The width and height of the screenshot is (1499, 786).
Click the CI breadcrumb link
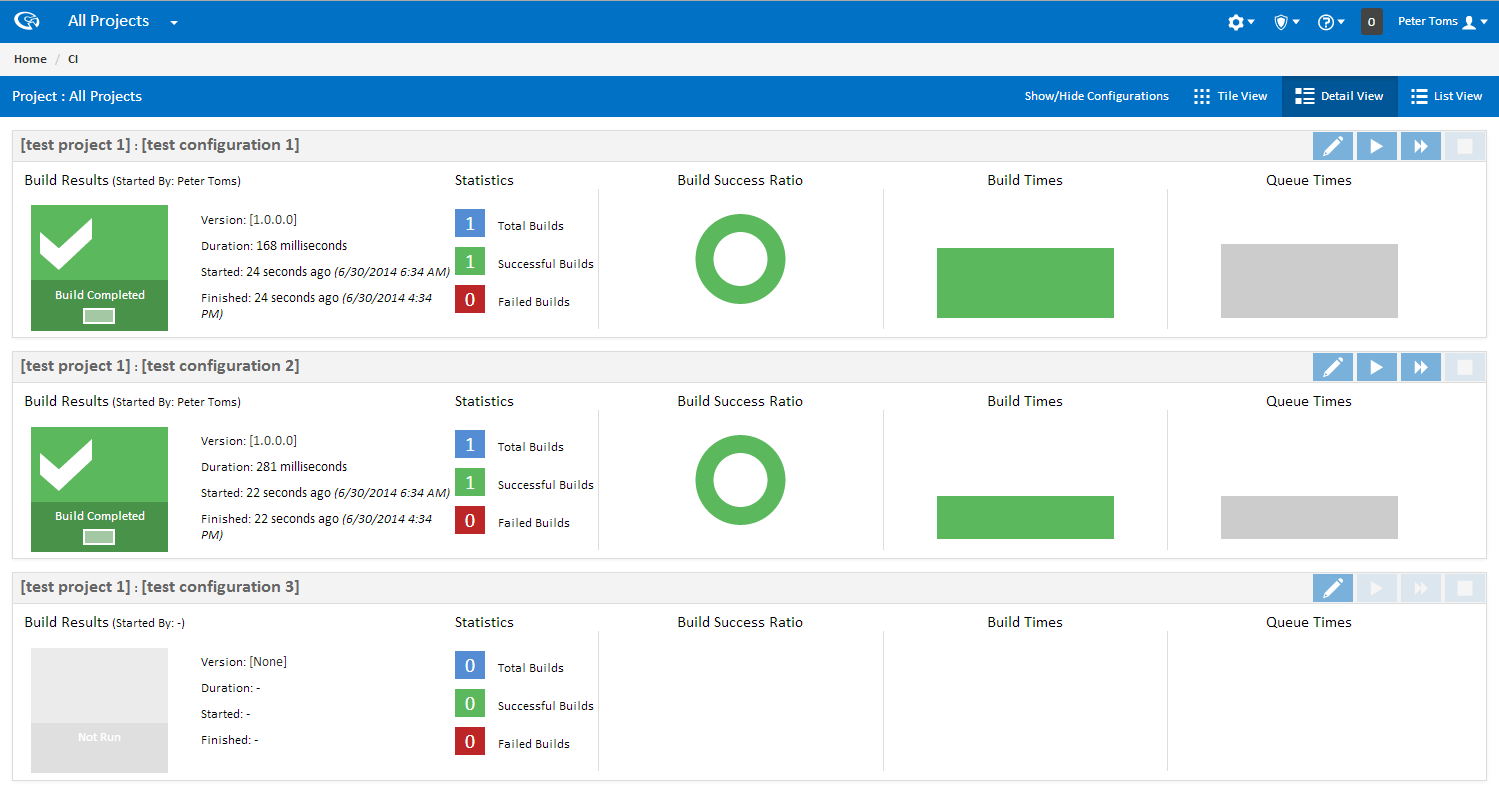(x=73, y=59)
